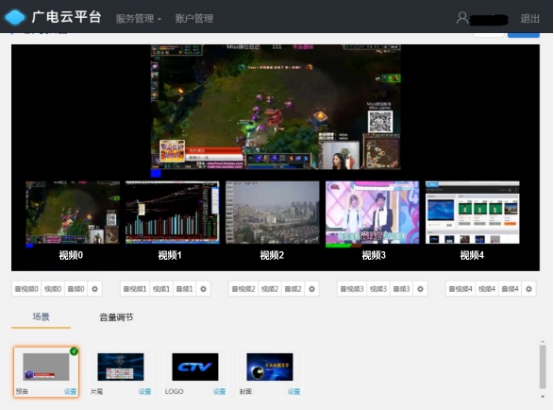Image resolution: width=554 pixels, height=410 pixels.
Task: Select the 视频0 button
Action: pyautogui.click(x=53, y=289)
